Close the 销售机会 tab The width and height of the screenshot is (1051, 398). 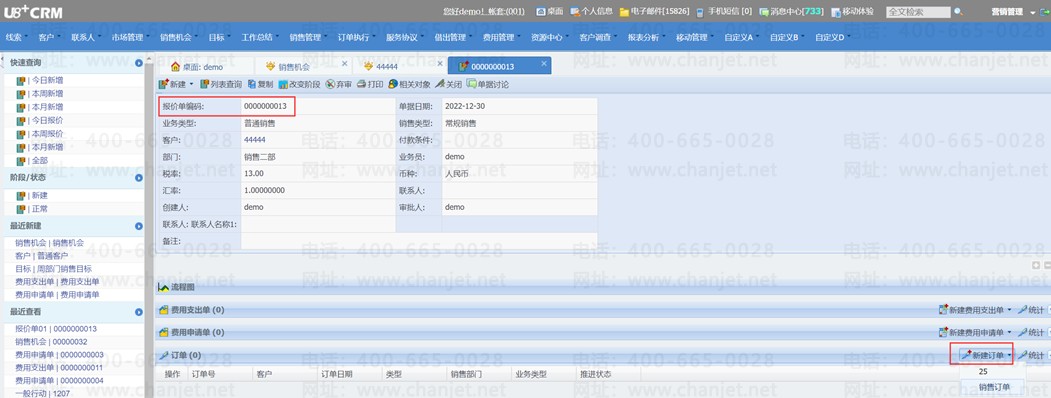344,64
